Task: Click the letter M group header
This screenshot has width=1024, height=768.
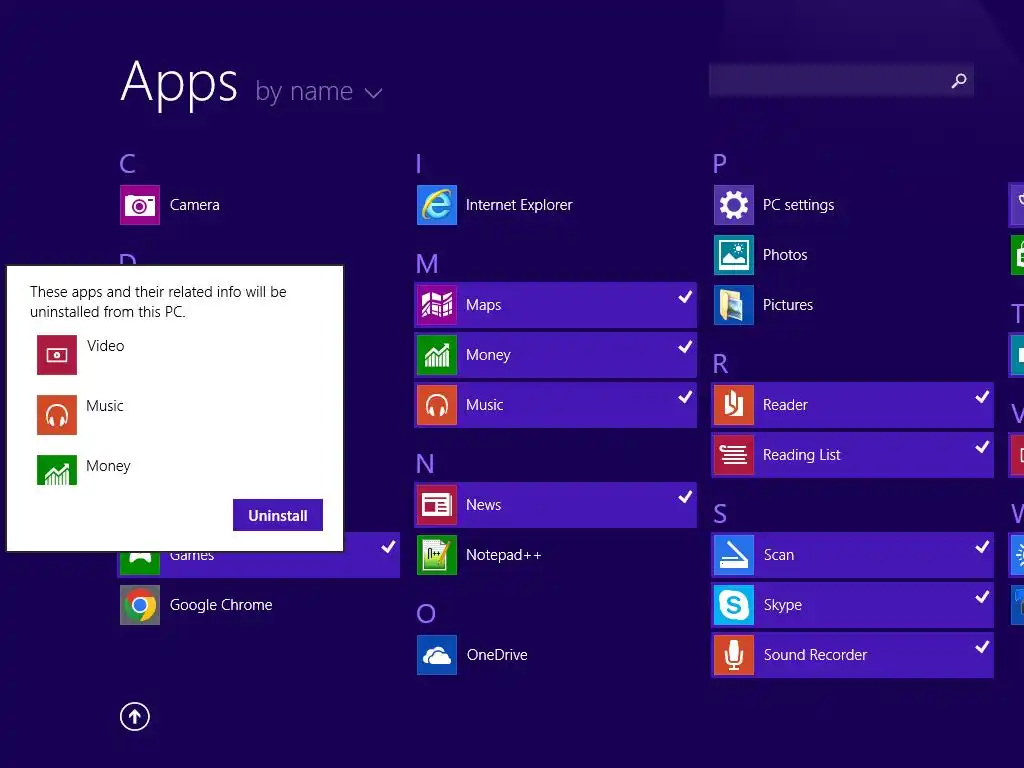Action: pyautogui.click(x=427, y=264)
